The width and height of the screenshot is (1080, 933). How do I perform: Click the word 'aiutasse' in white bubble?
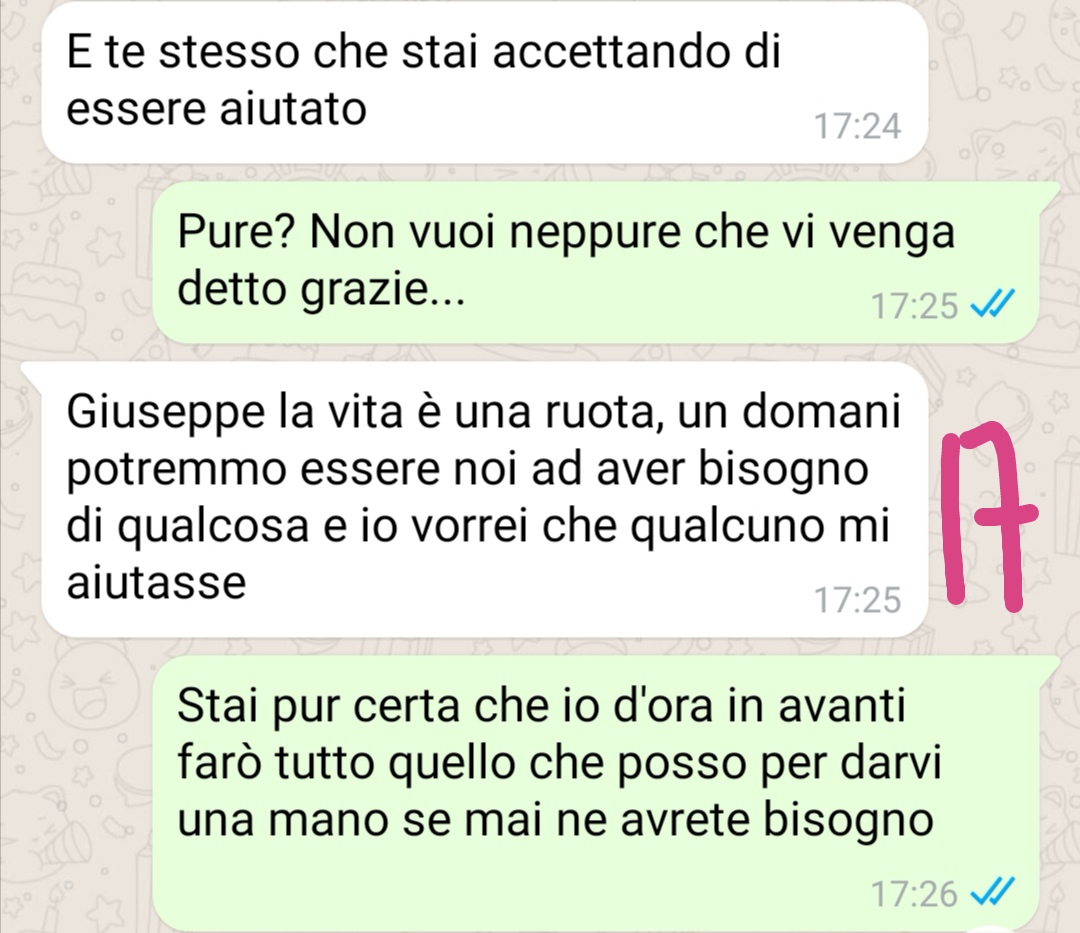tap(156, 583)
